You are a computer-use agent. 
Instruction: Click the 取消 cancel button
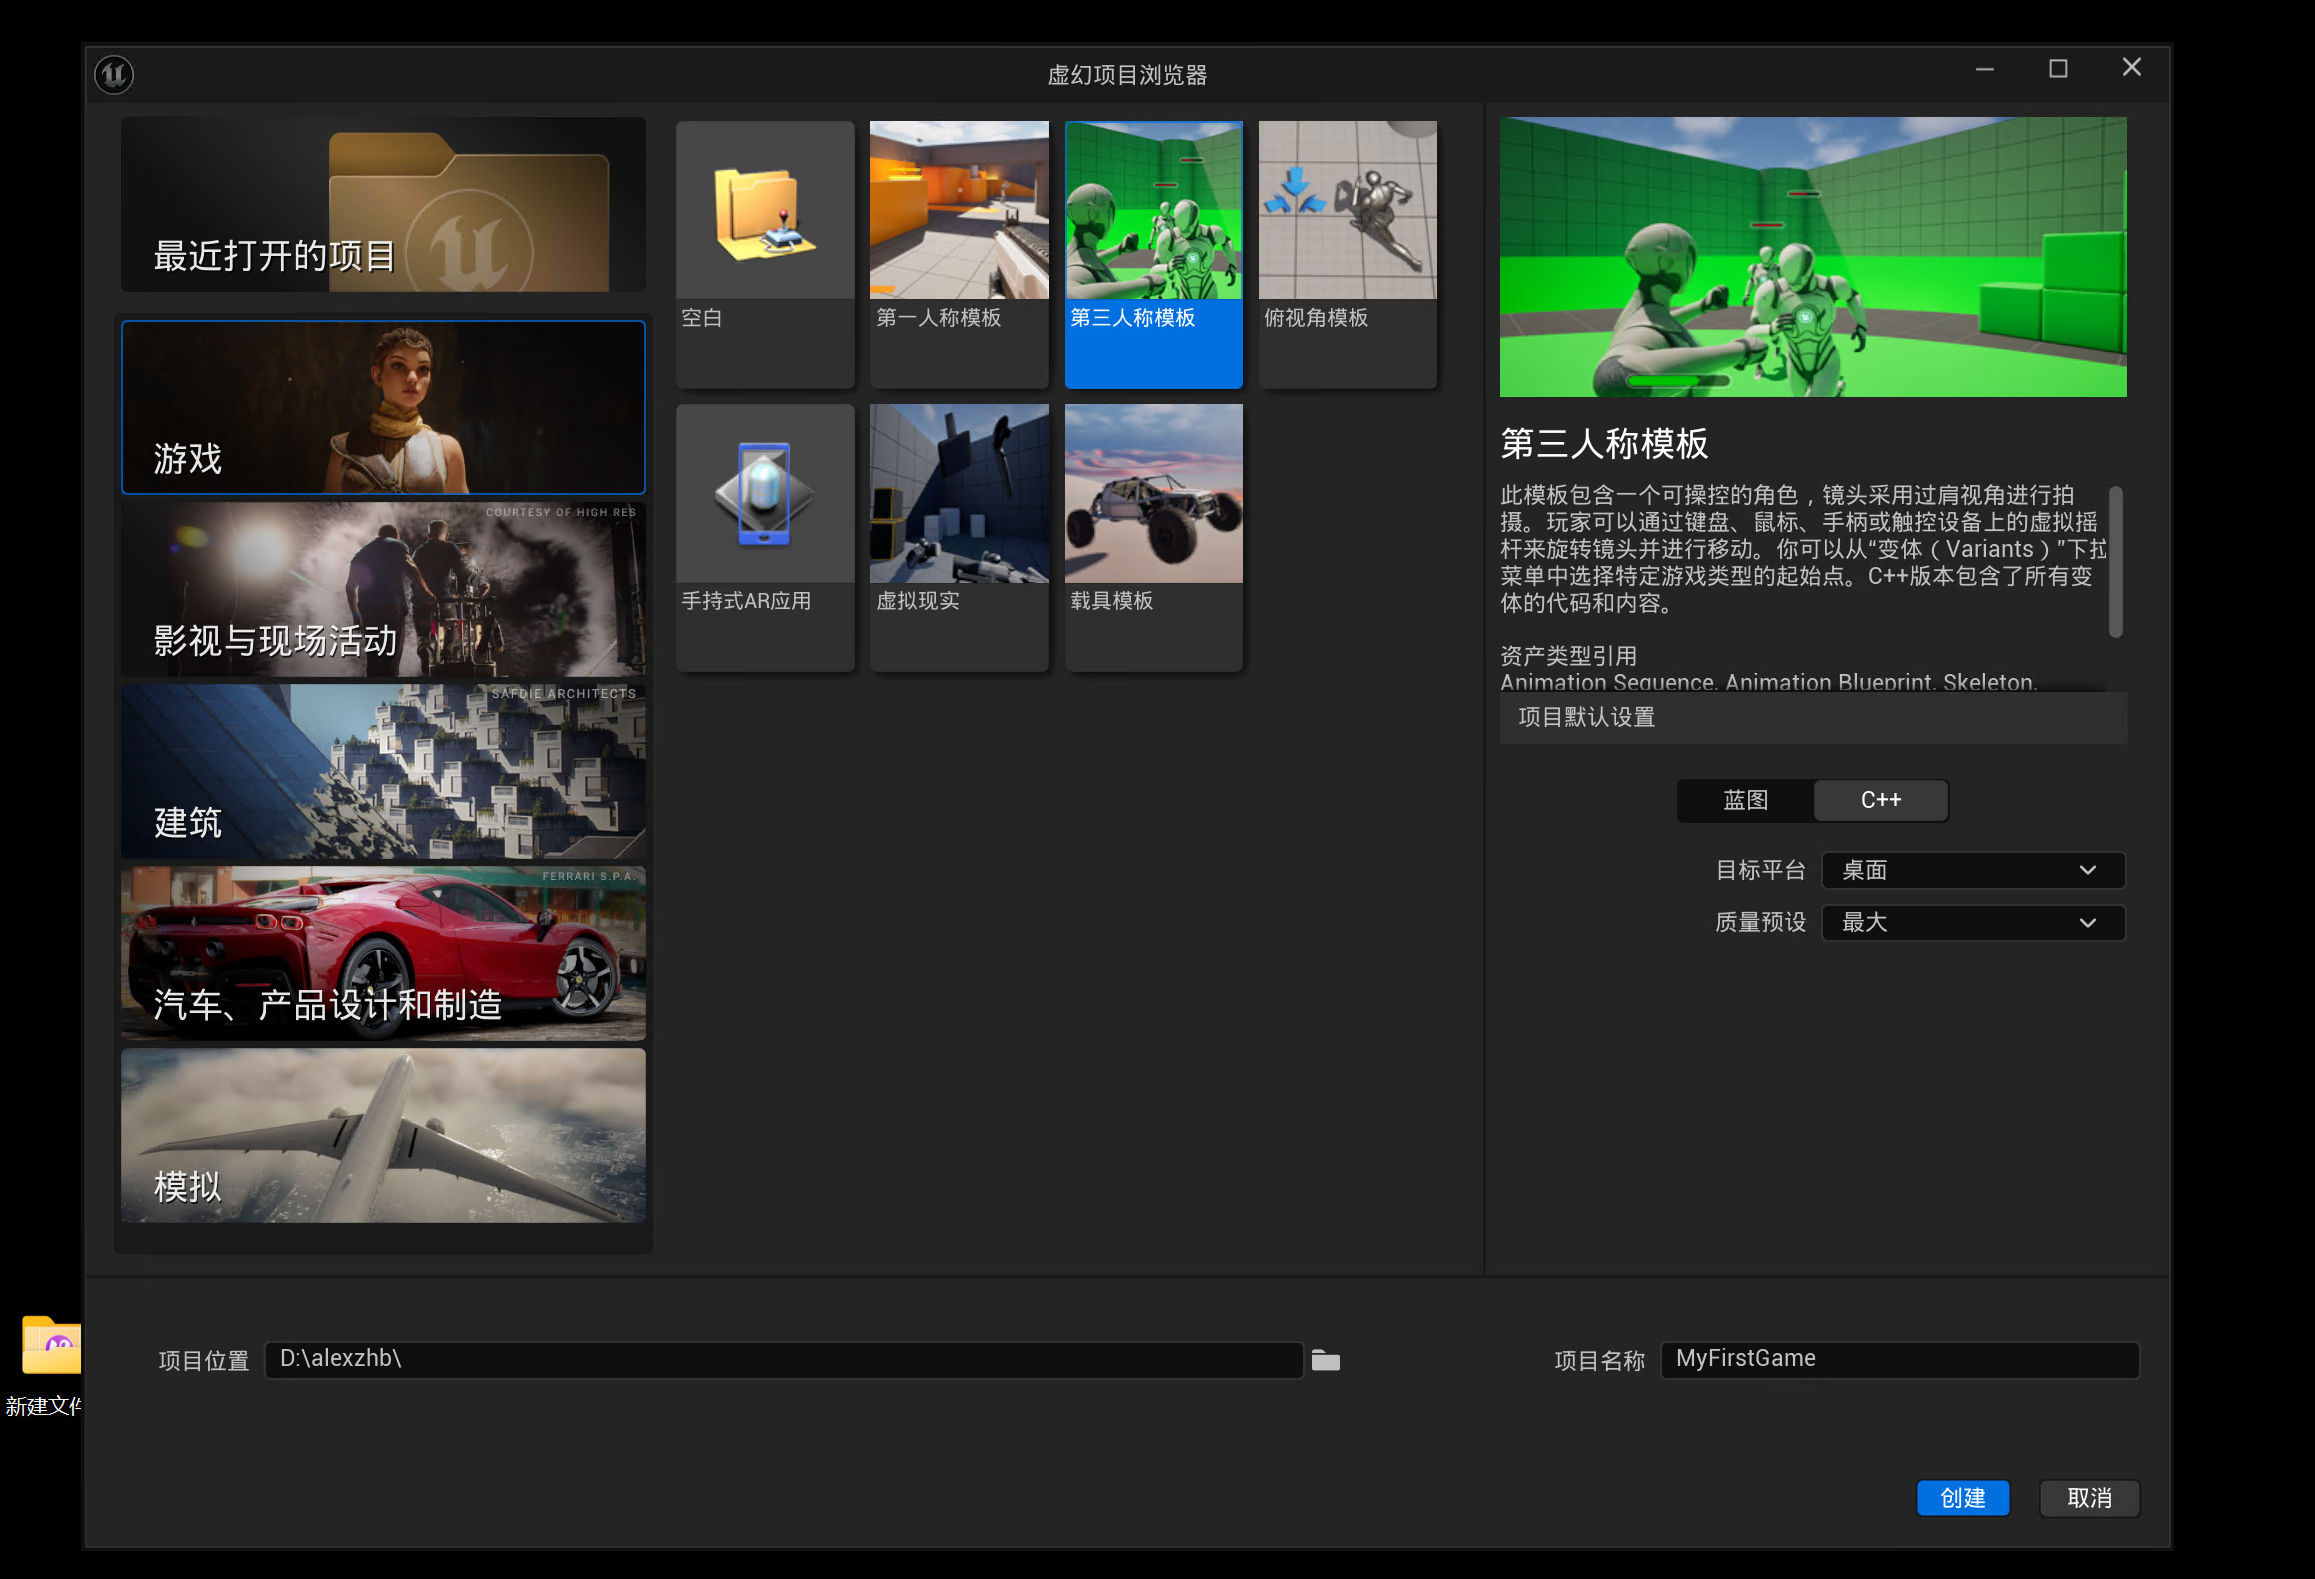pos(2089,1498)
